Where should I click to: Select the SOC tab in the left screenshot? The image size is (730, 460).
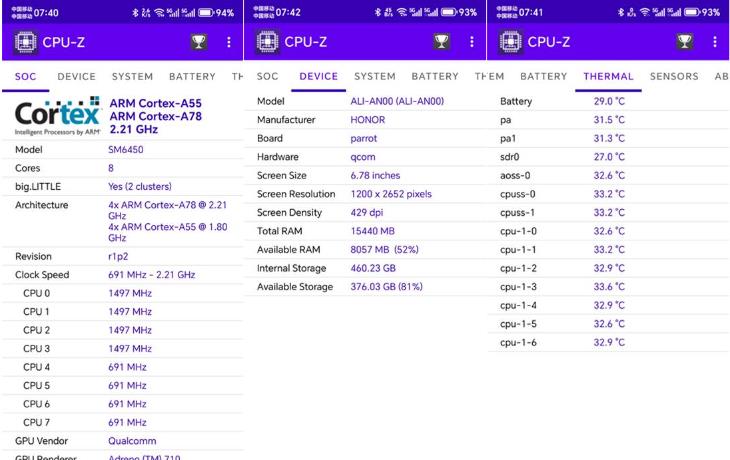(26, 76)
